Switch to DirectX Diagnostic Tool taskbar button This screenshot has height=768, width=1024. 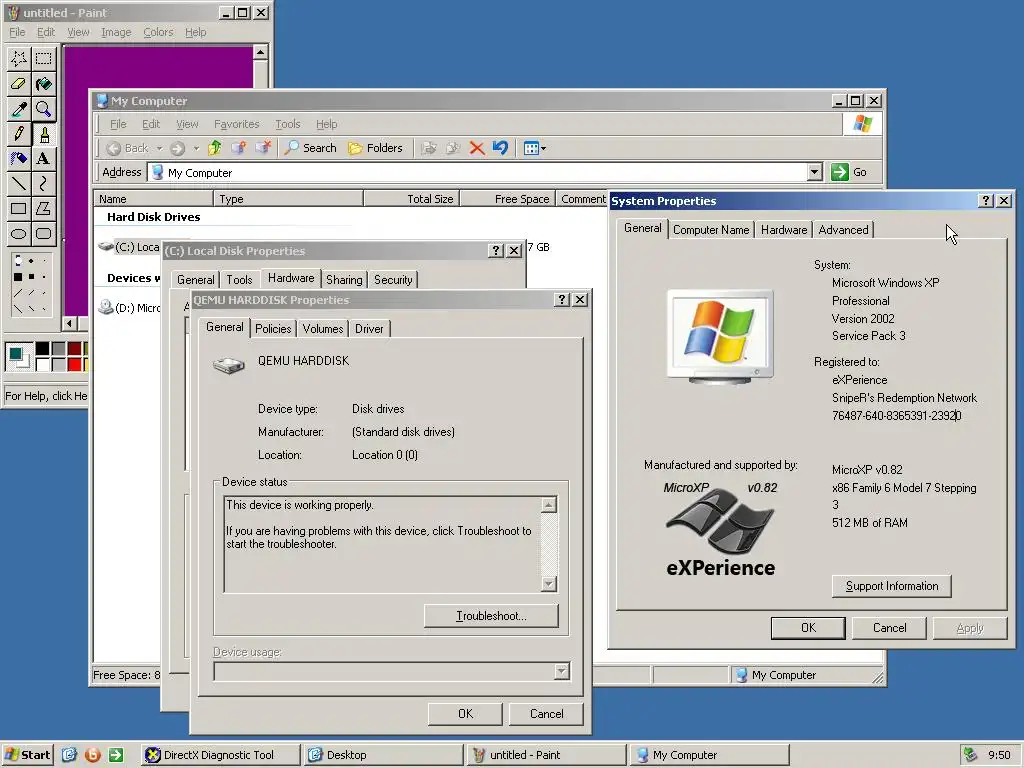[219, 755]
